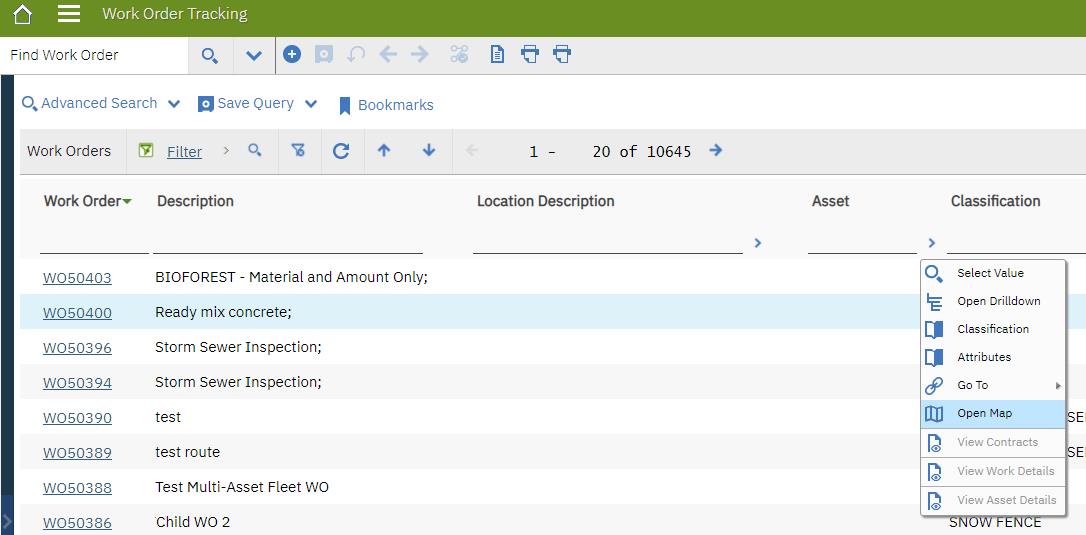Click the 'Ready mix concrete;' description cell
This screenshot has width=1086, height=535.
coord(223,313)
